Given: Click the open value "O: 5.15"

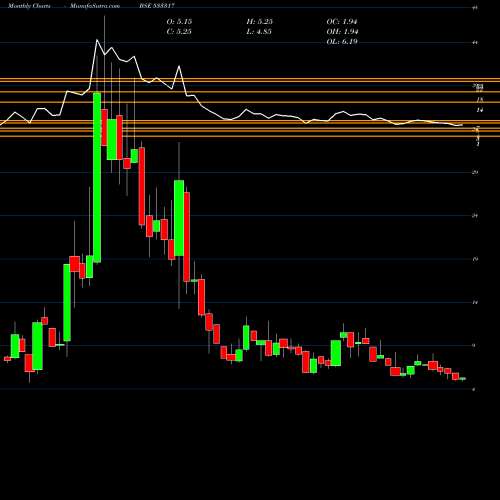Looking at the screenshot, I should point(179,22).
